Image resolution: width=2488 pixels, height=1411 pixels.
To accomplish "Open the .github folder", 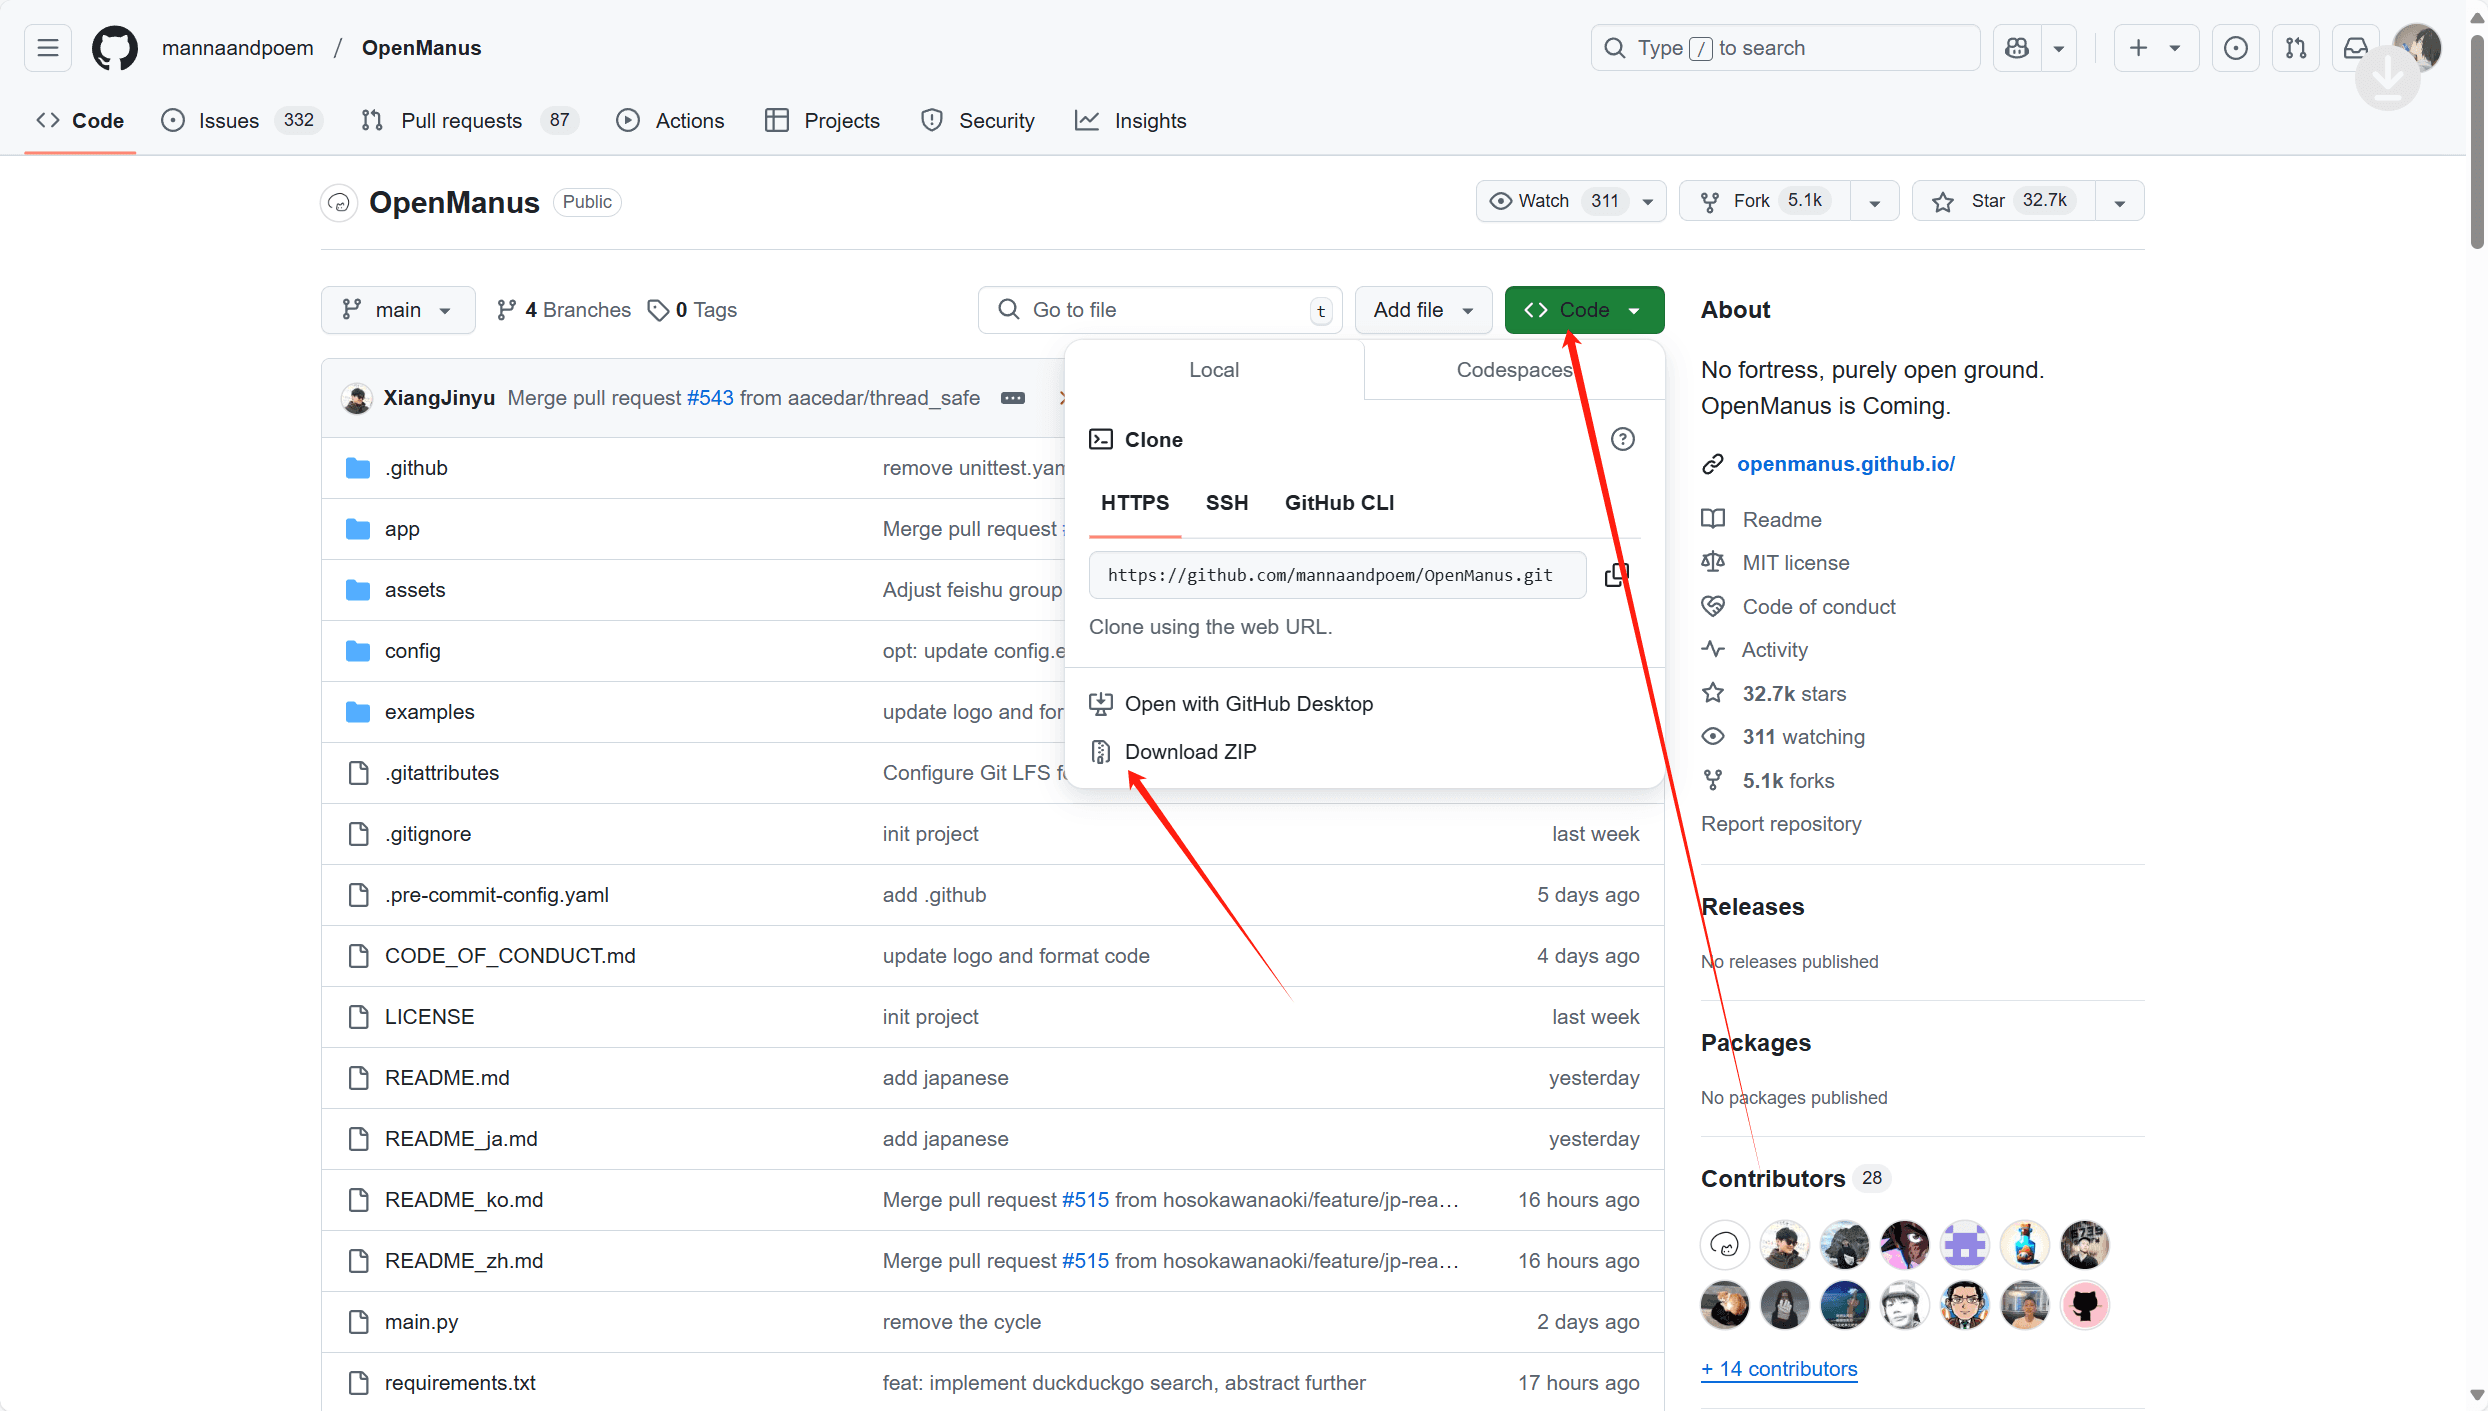I will (416, 468).
